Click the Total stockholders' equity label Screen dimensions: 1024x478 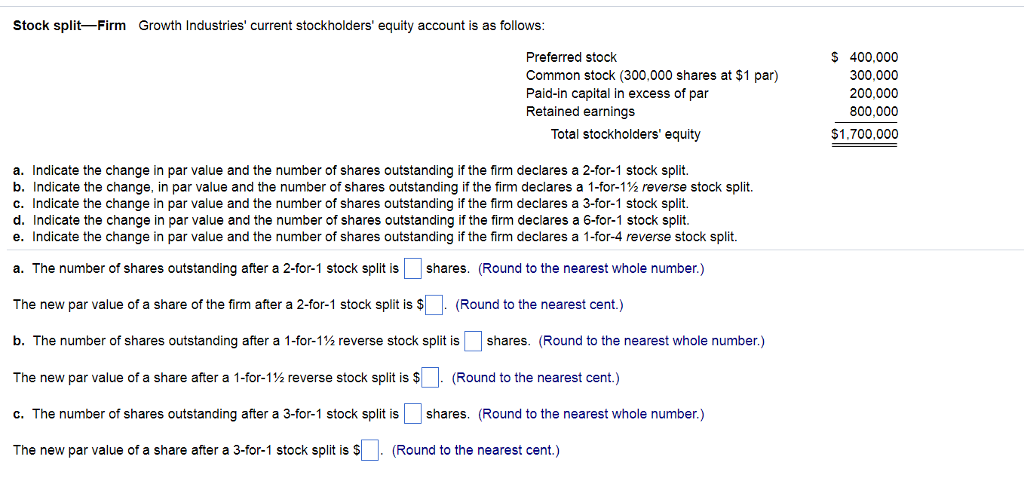[x=626, y=135]
